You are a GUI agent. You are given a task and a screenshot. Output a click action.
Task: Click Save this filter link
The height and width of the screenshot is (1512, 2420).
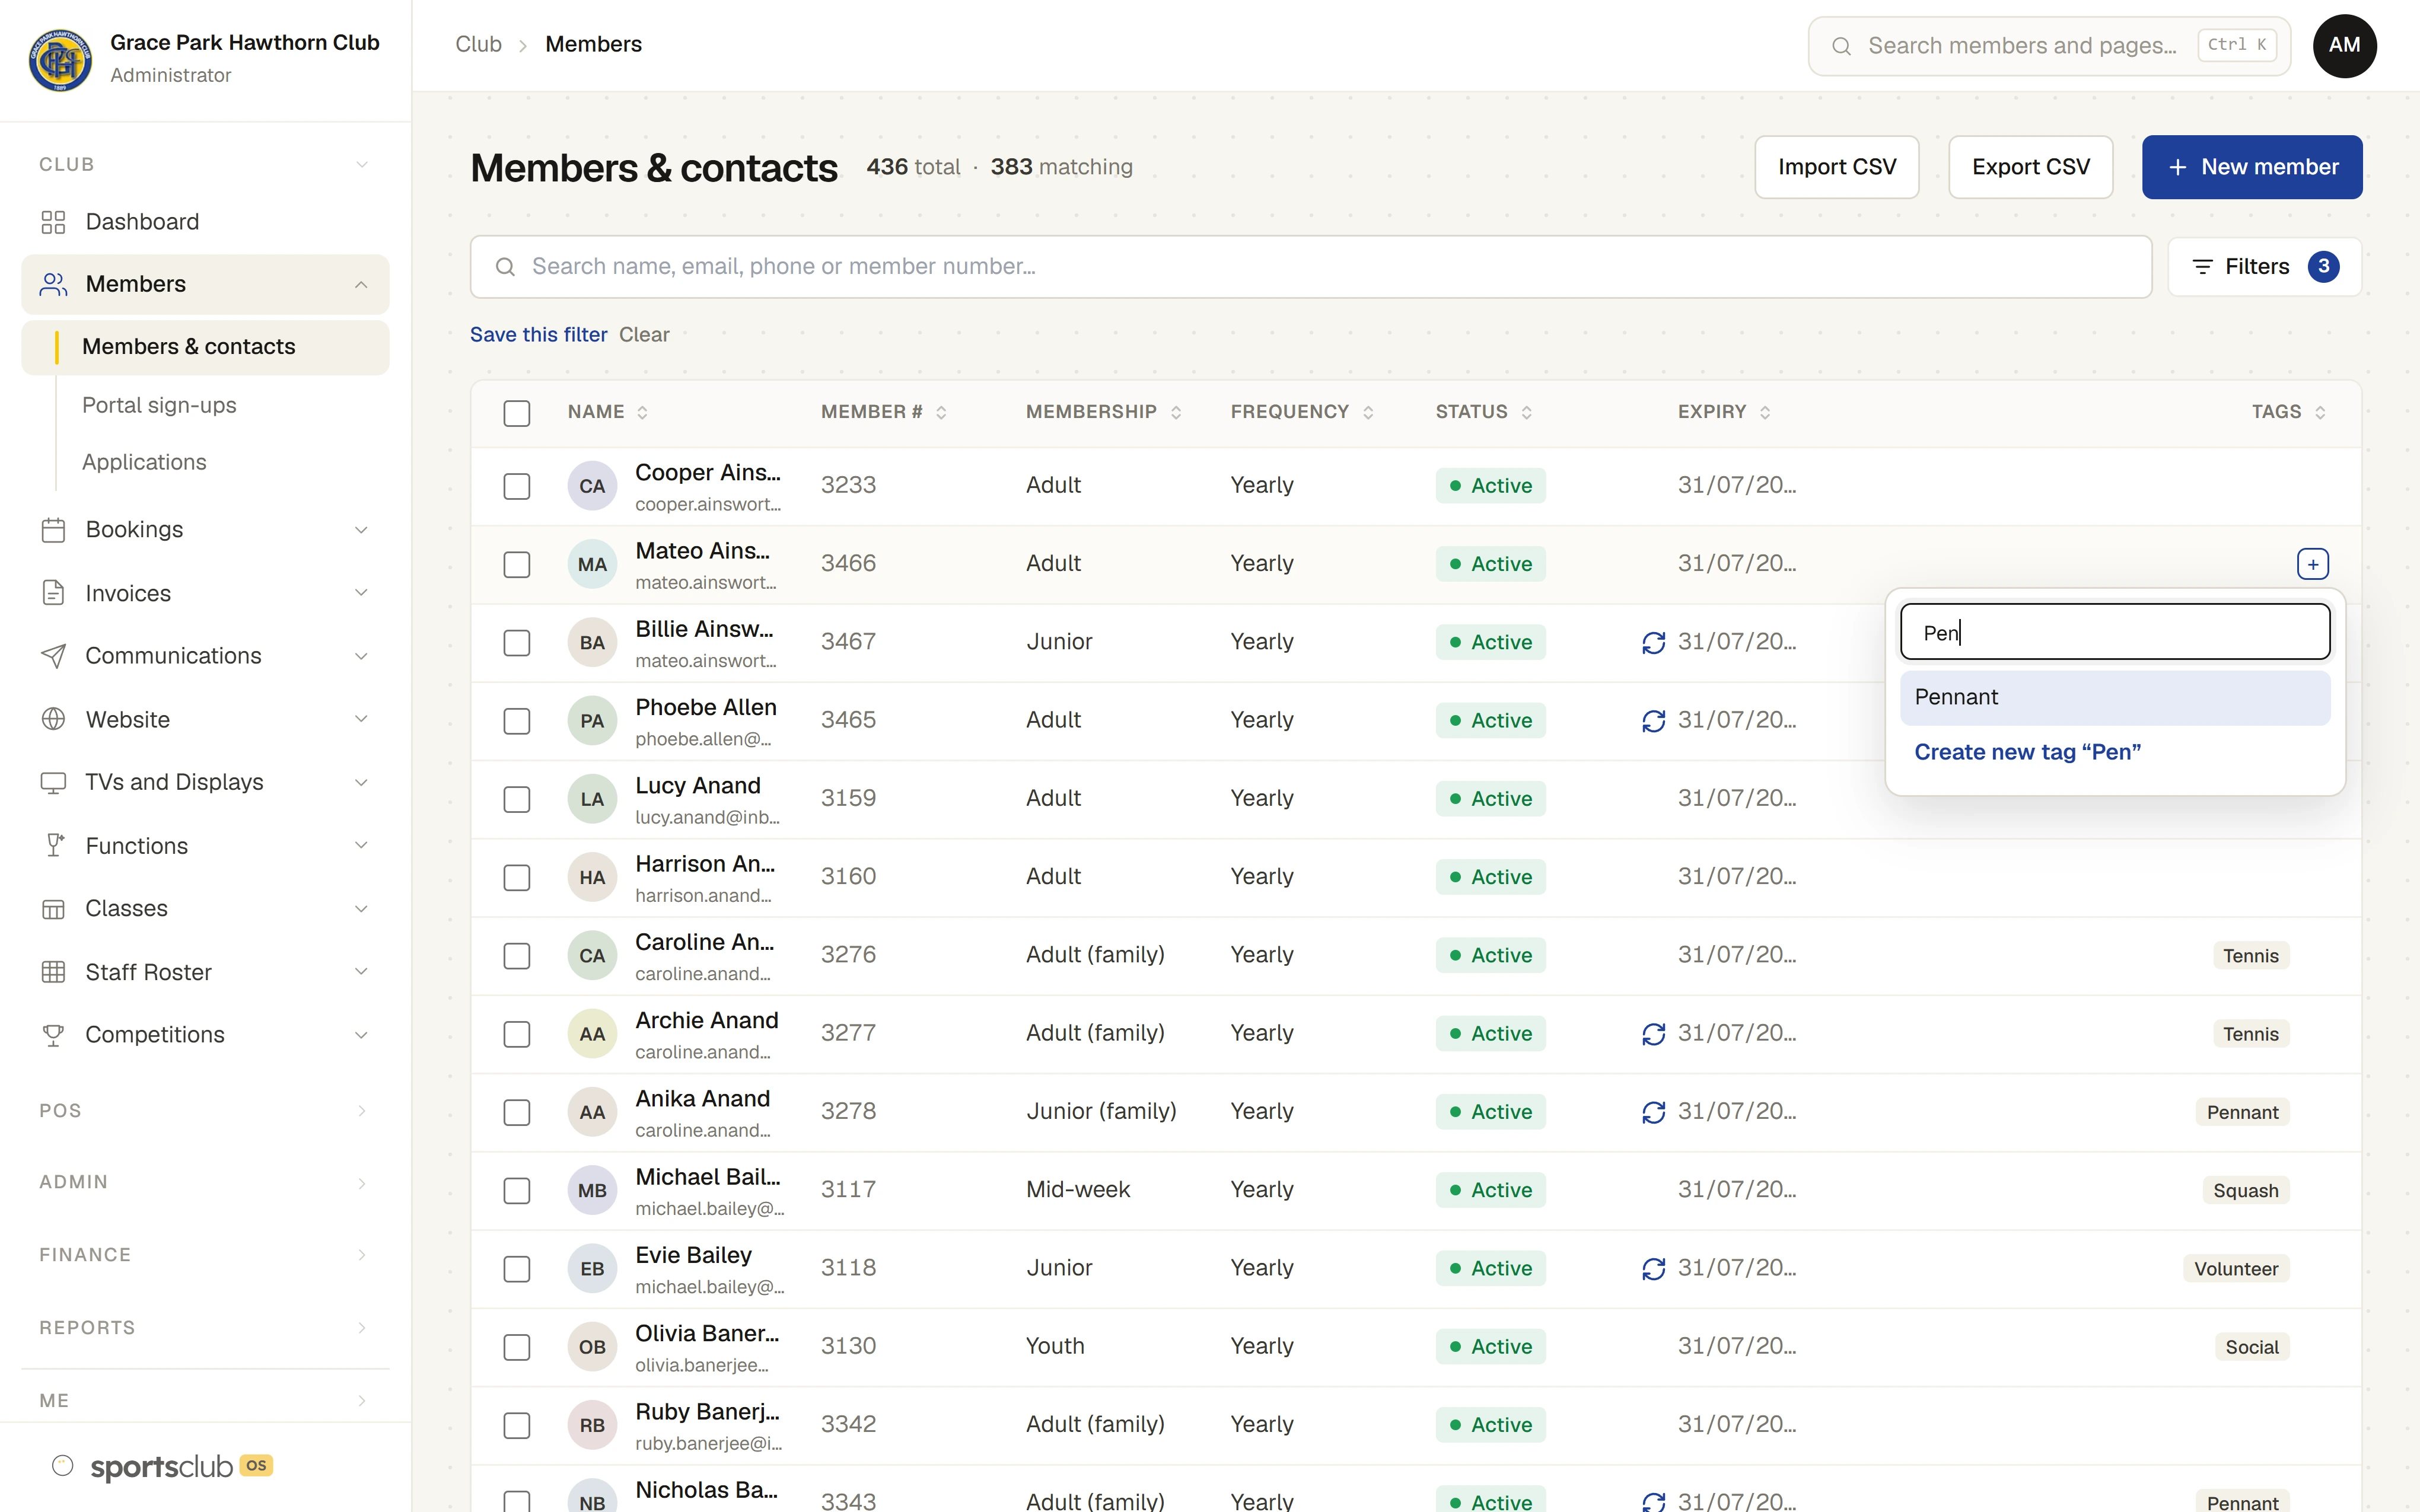[538, 335]
